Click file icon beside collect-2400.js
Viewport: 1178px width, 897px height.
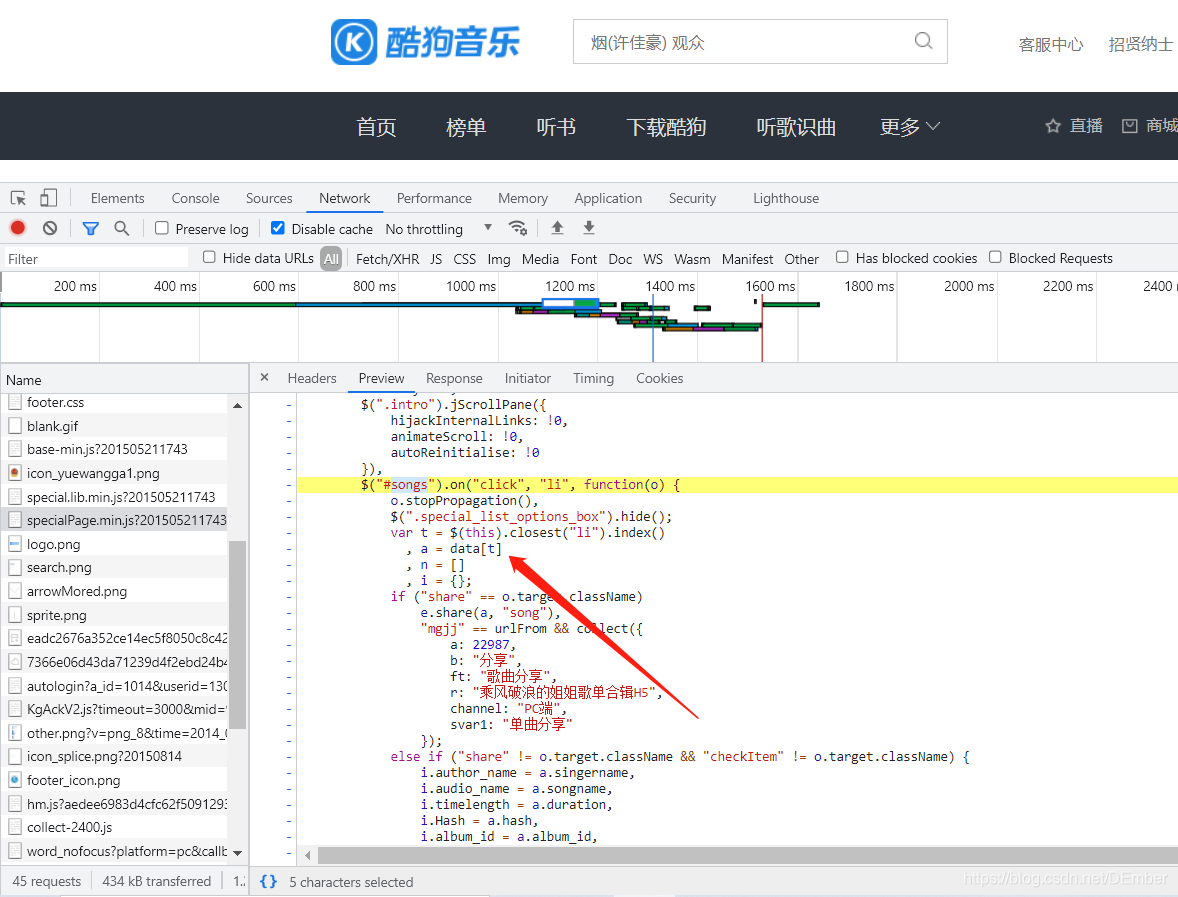pyautogui.click(x=14, y=827)
